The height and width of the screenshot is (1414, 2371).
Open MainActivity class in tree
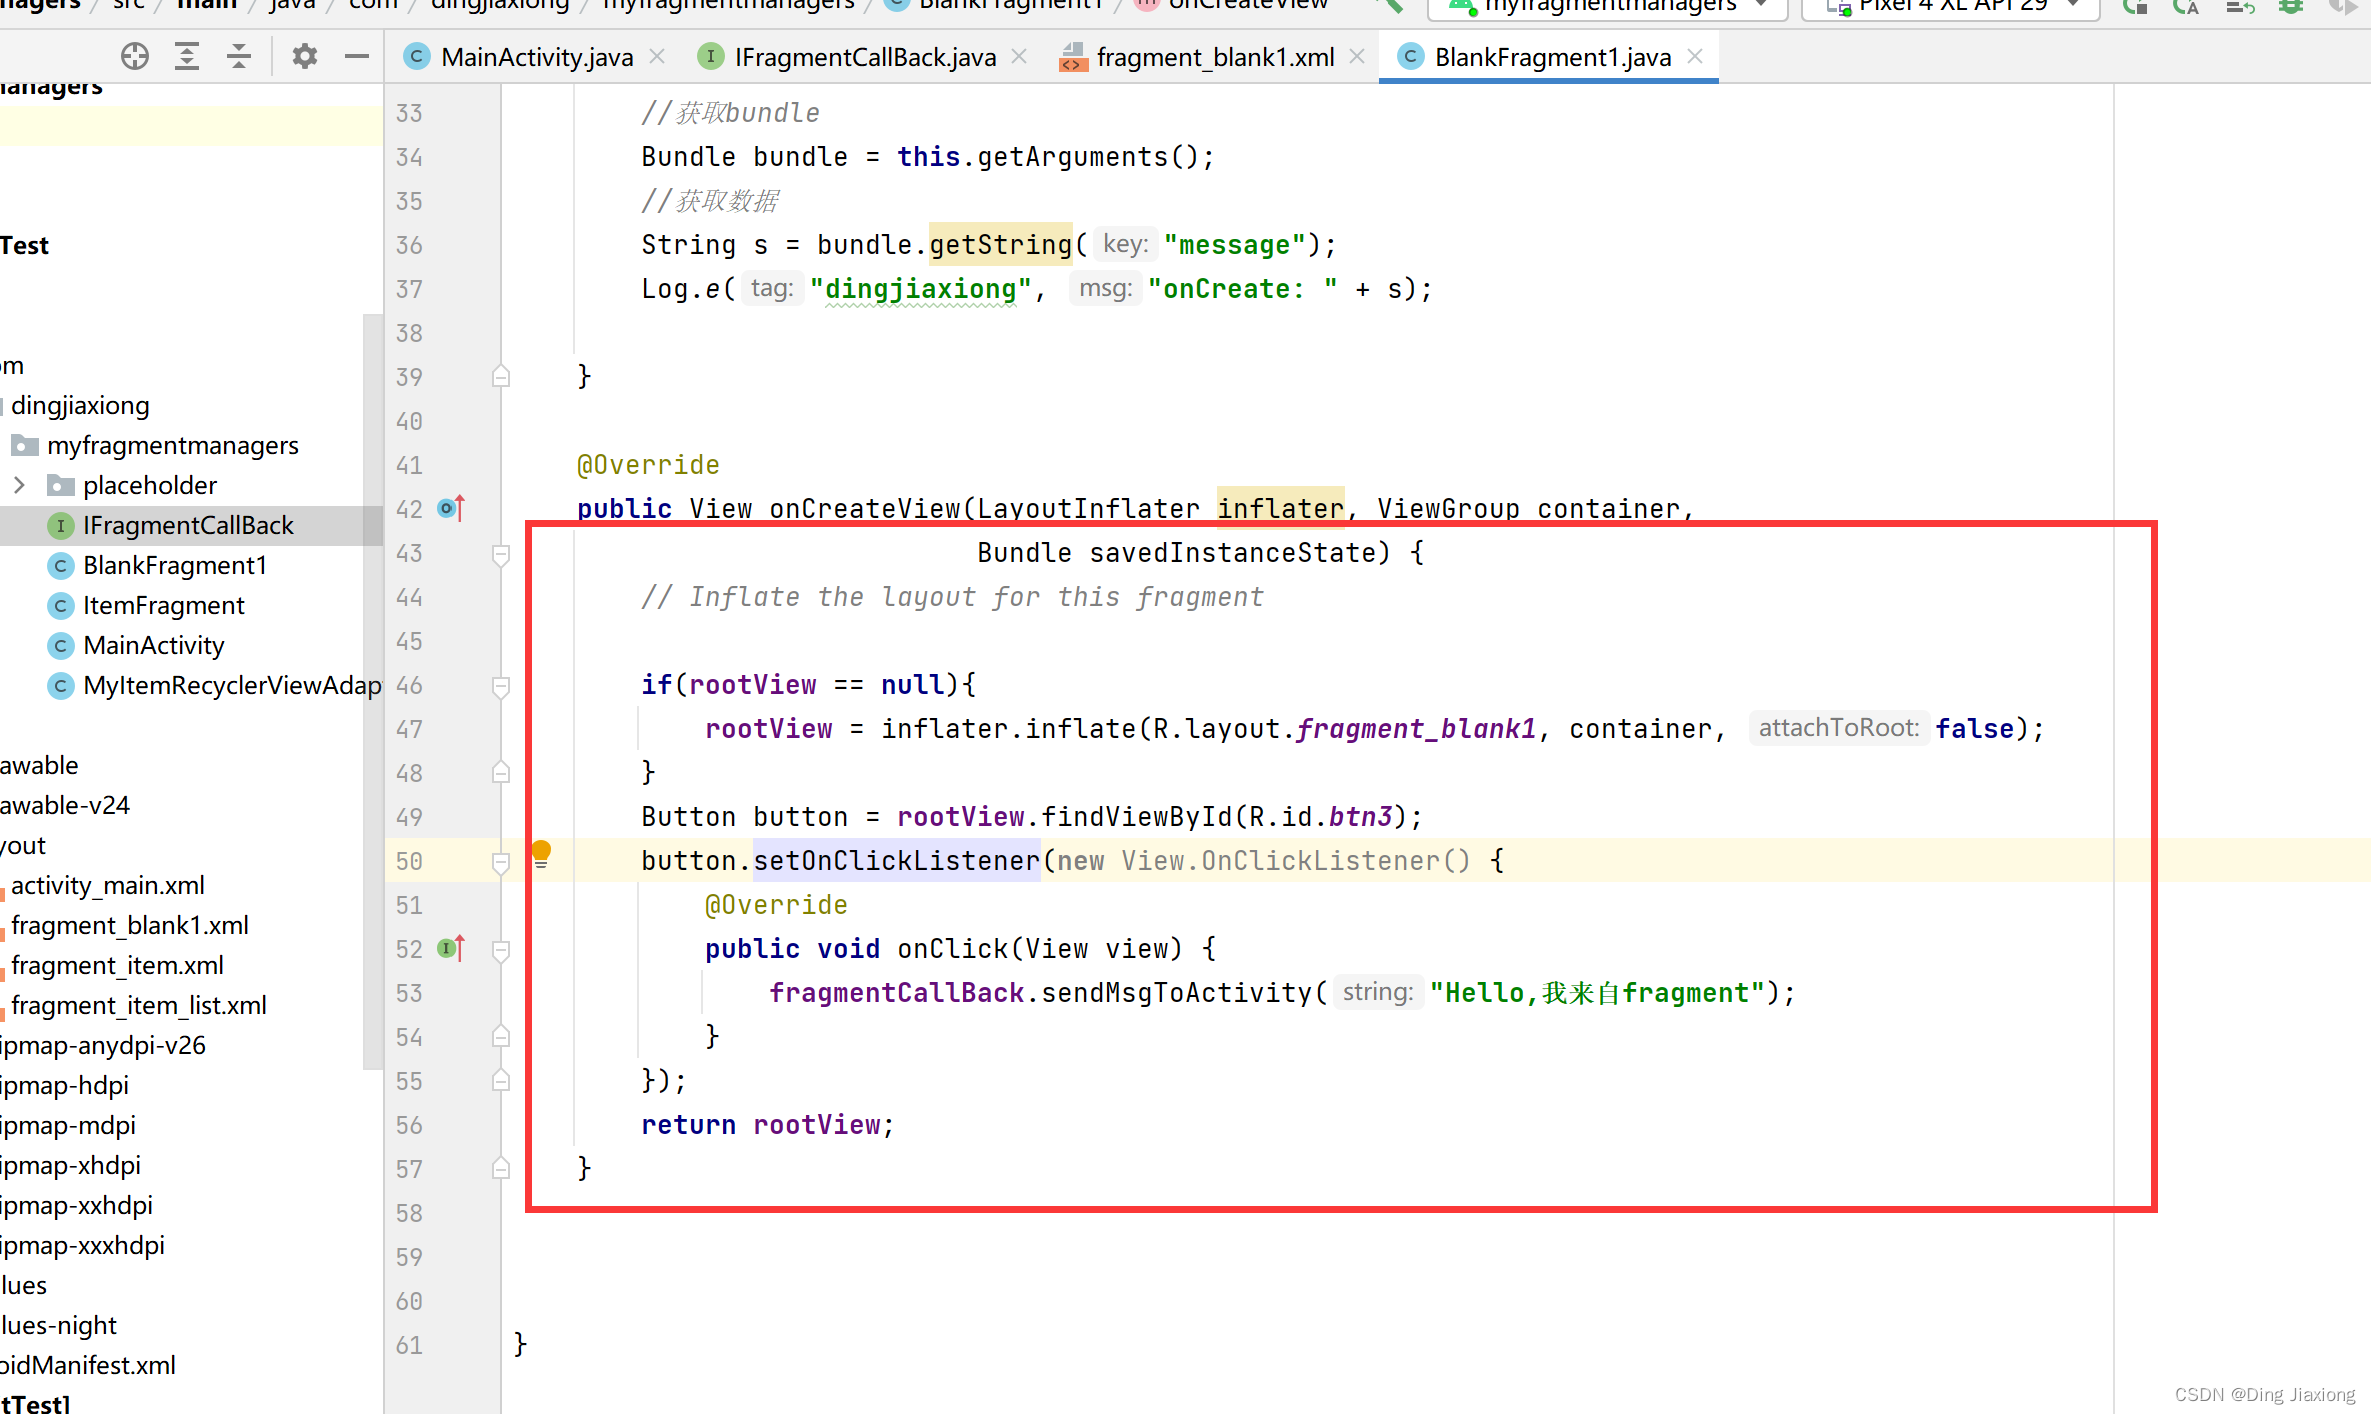pyautogui.click(x=153, y=645)
